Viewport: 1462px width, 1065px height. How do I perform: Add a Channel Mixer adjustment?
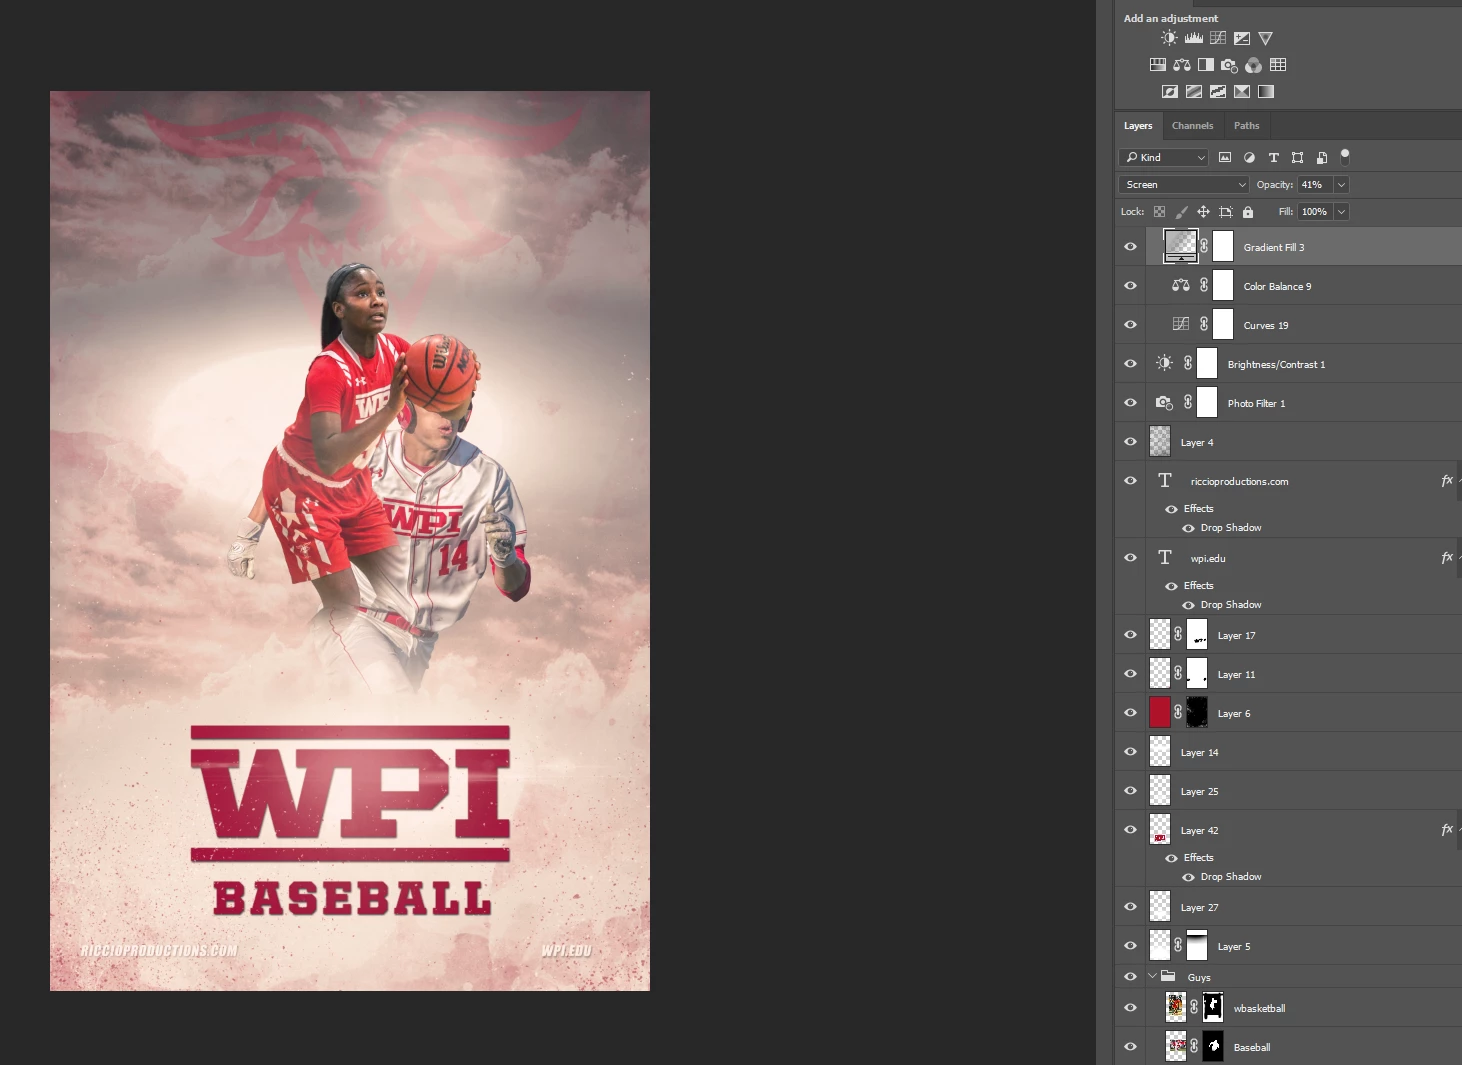[1254, 65]
